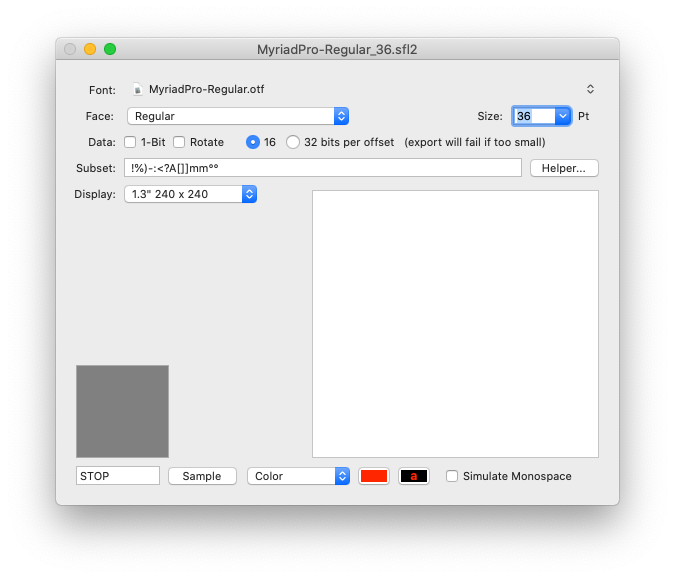This screenshot has width=675, height=579.
Task: Open the Font file popup chevrons
Action: pos(590,89)
